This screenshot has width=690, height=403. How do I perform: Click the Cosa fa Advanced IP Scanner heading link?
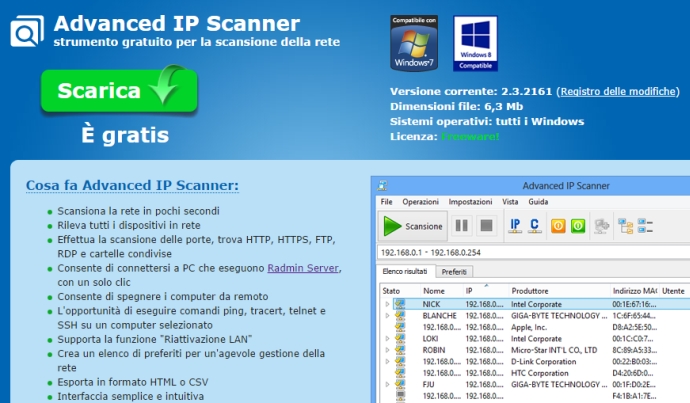click(x=132, y=185)
